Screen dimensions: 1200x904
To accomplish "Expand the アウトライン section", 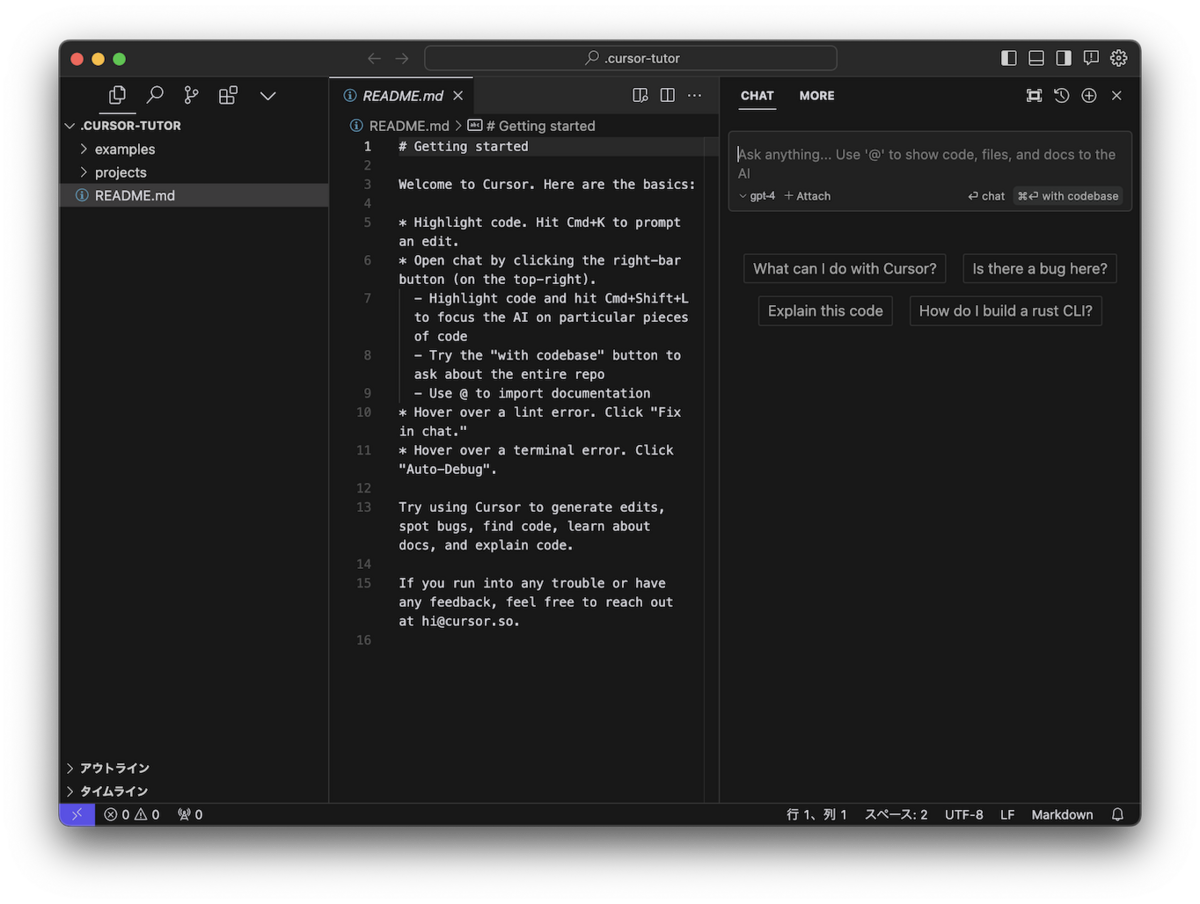I will point(194,768).
